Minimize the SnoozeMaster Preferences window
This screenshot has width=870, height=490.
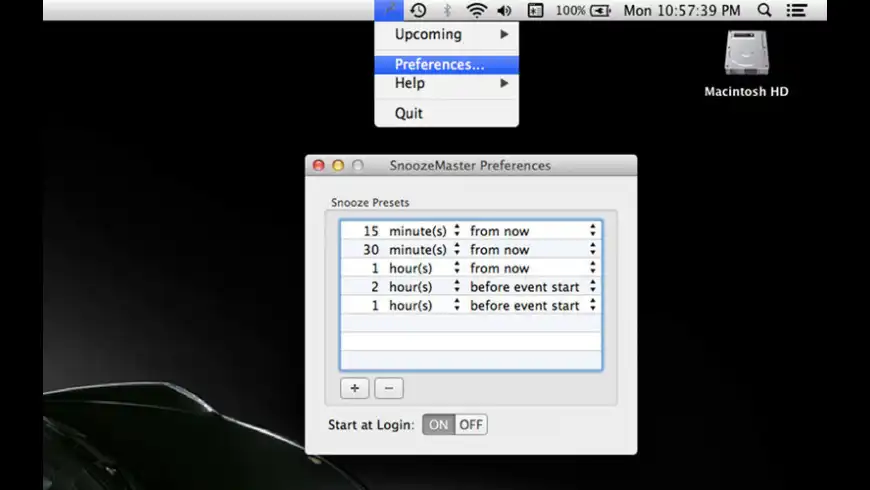tap(338, 165)
